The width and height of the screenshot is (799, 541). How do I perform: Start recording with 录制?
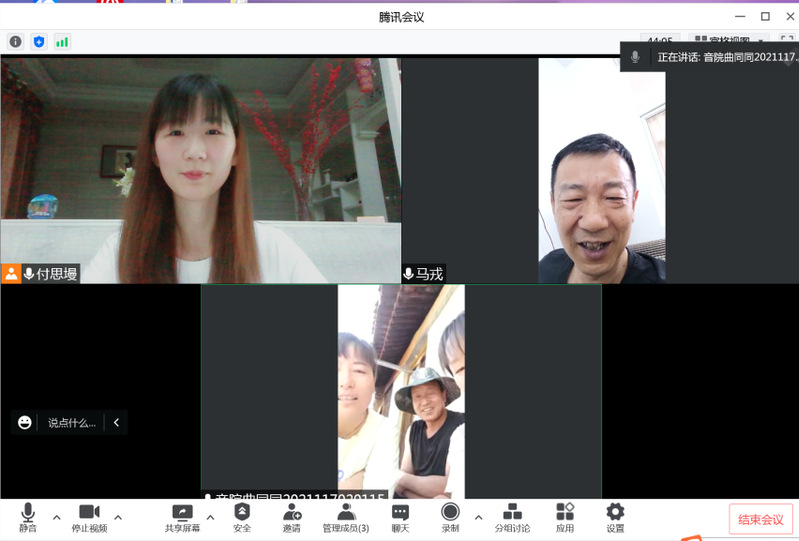450,518
